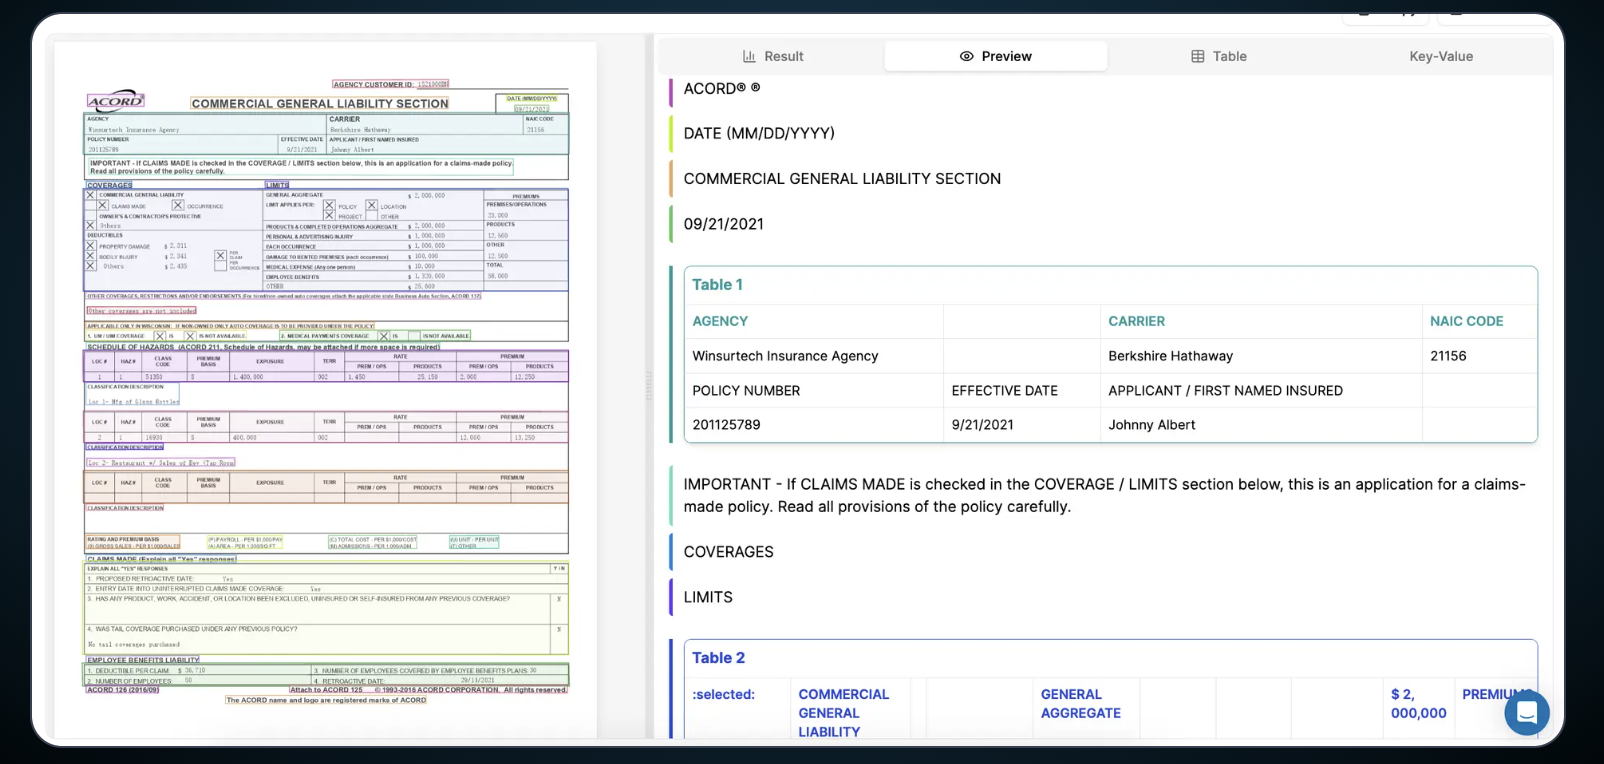Click the LIMITS heading in the document
The image size is (1604, 764).
coord(277,185)
